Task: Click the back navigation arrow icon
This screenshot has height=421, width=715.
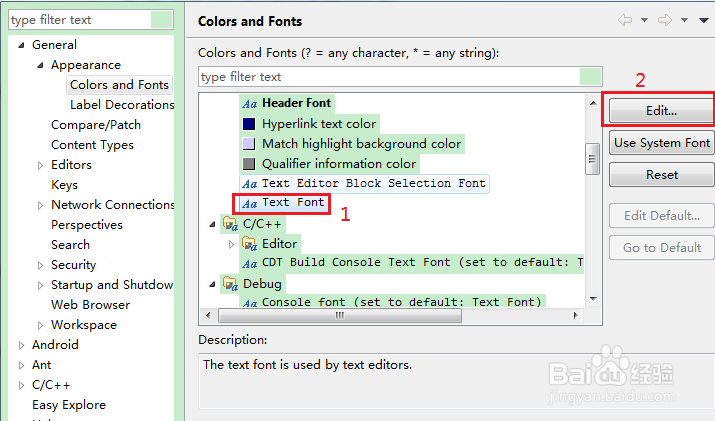Action: [x=625, y=20]
